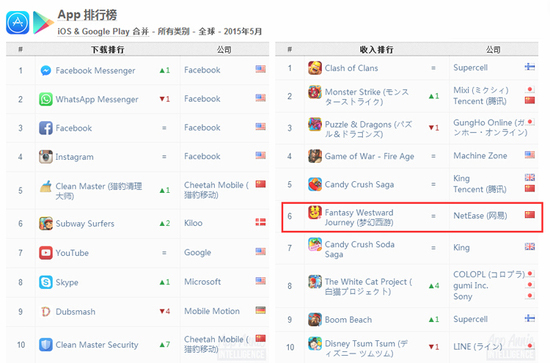Screen dimensions: 550x363
Task: Click the Fantasy Westward Journey game icon
Action: 315,213
